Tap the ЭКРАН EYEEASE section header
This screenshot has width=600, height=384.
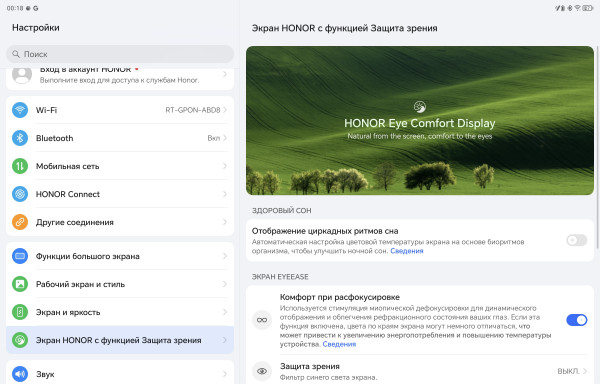tap(280, 277)
